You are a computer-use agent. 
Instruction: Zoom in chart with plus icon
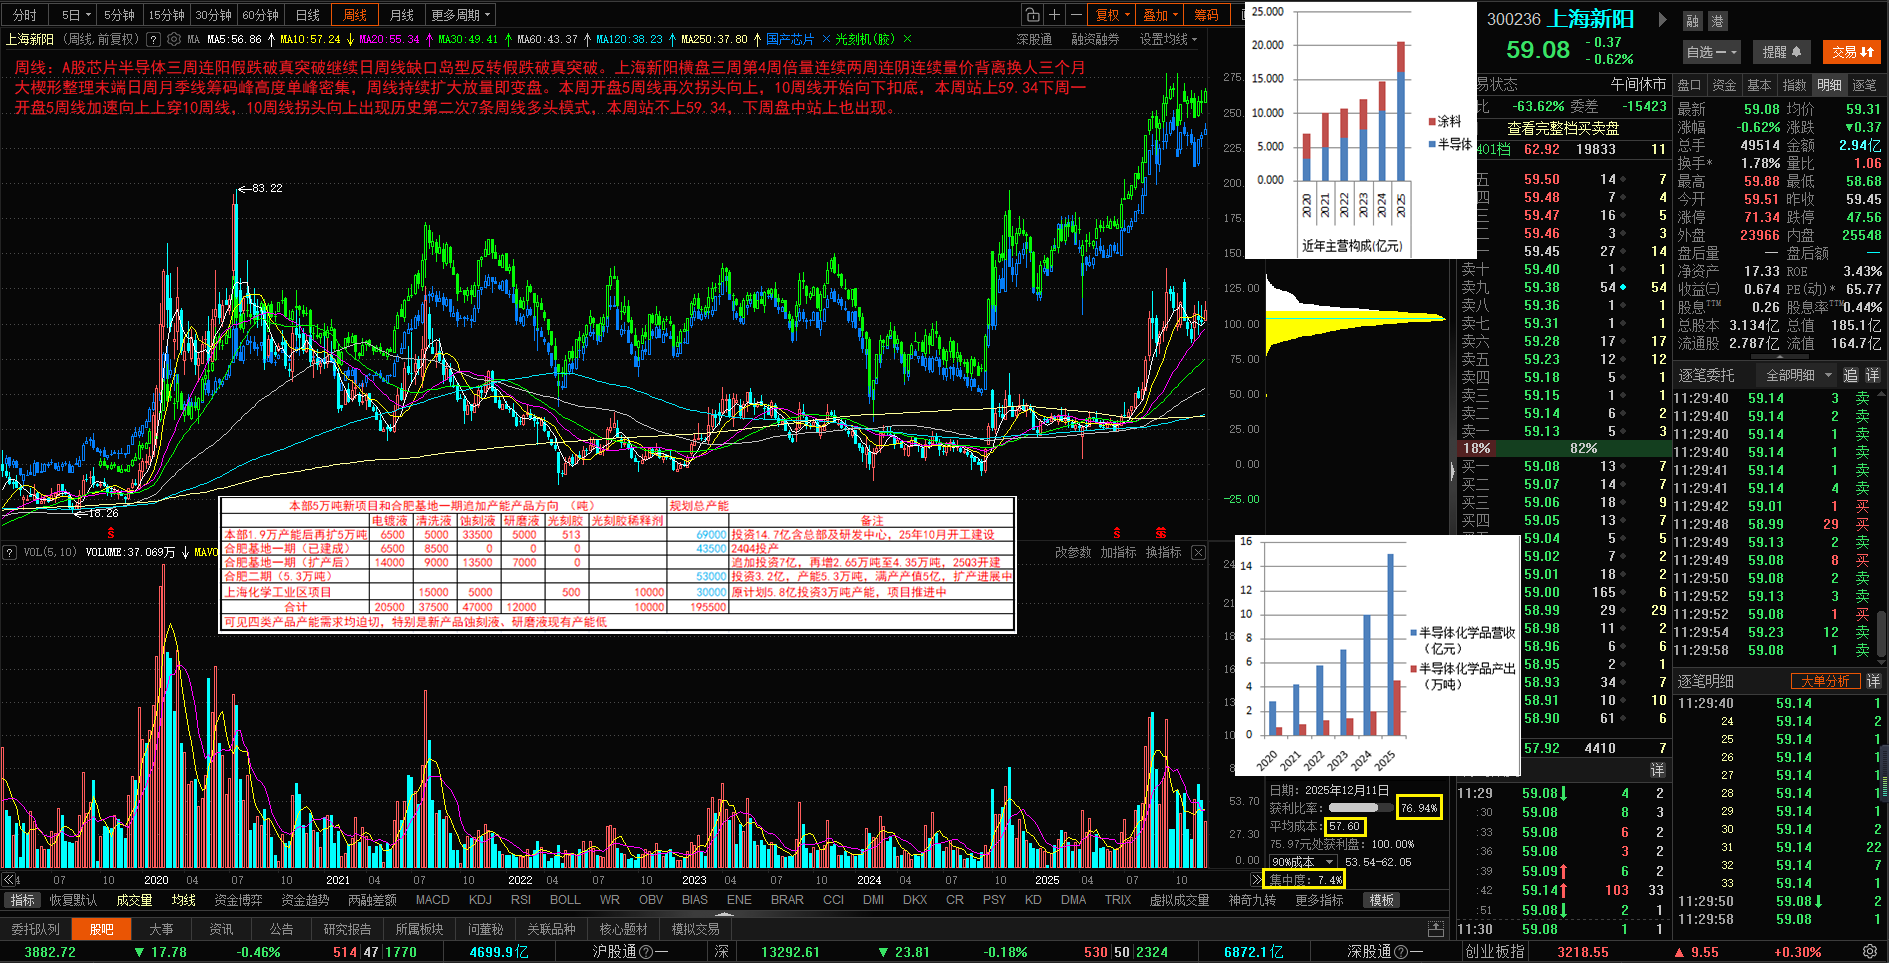point(1054,15)
